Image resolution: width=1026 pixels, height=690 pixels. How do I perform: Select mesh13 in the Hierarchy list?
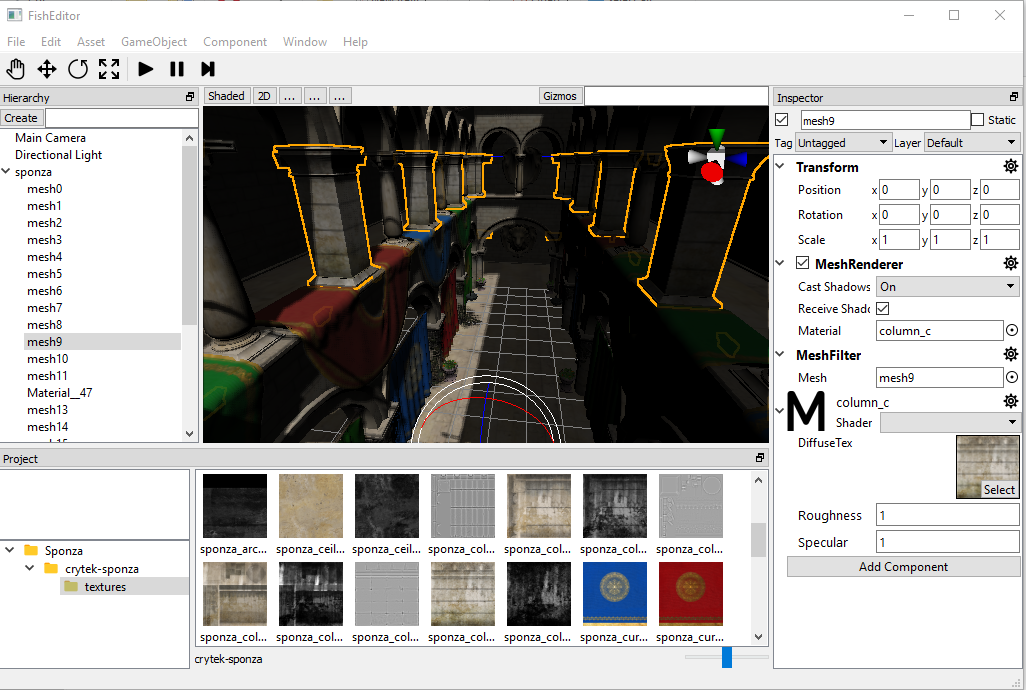(x=47, y=410)
